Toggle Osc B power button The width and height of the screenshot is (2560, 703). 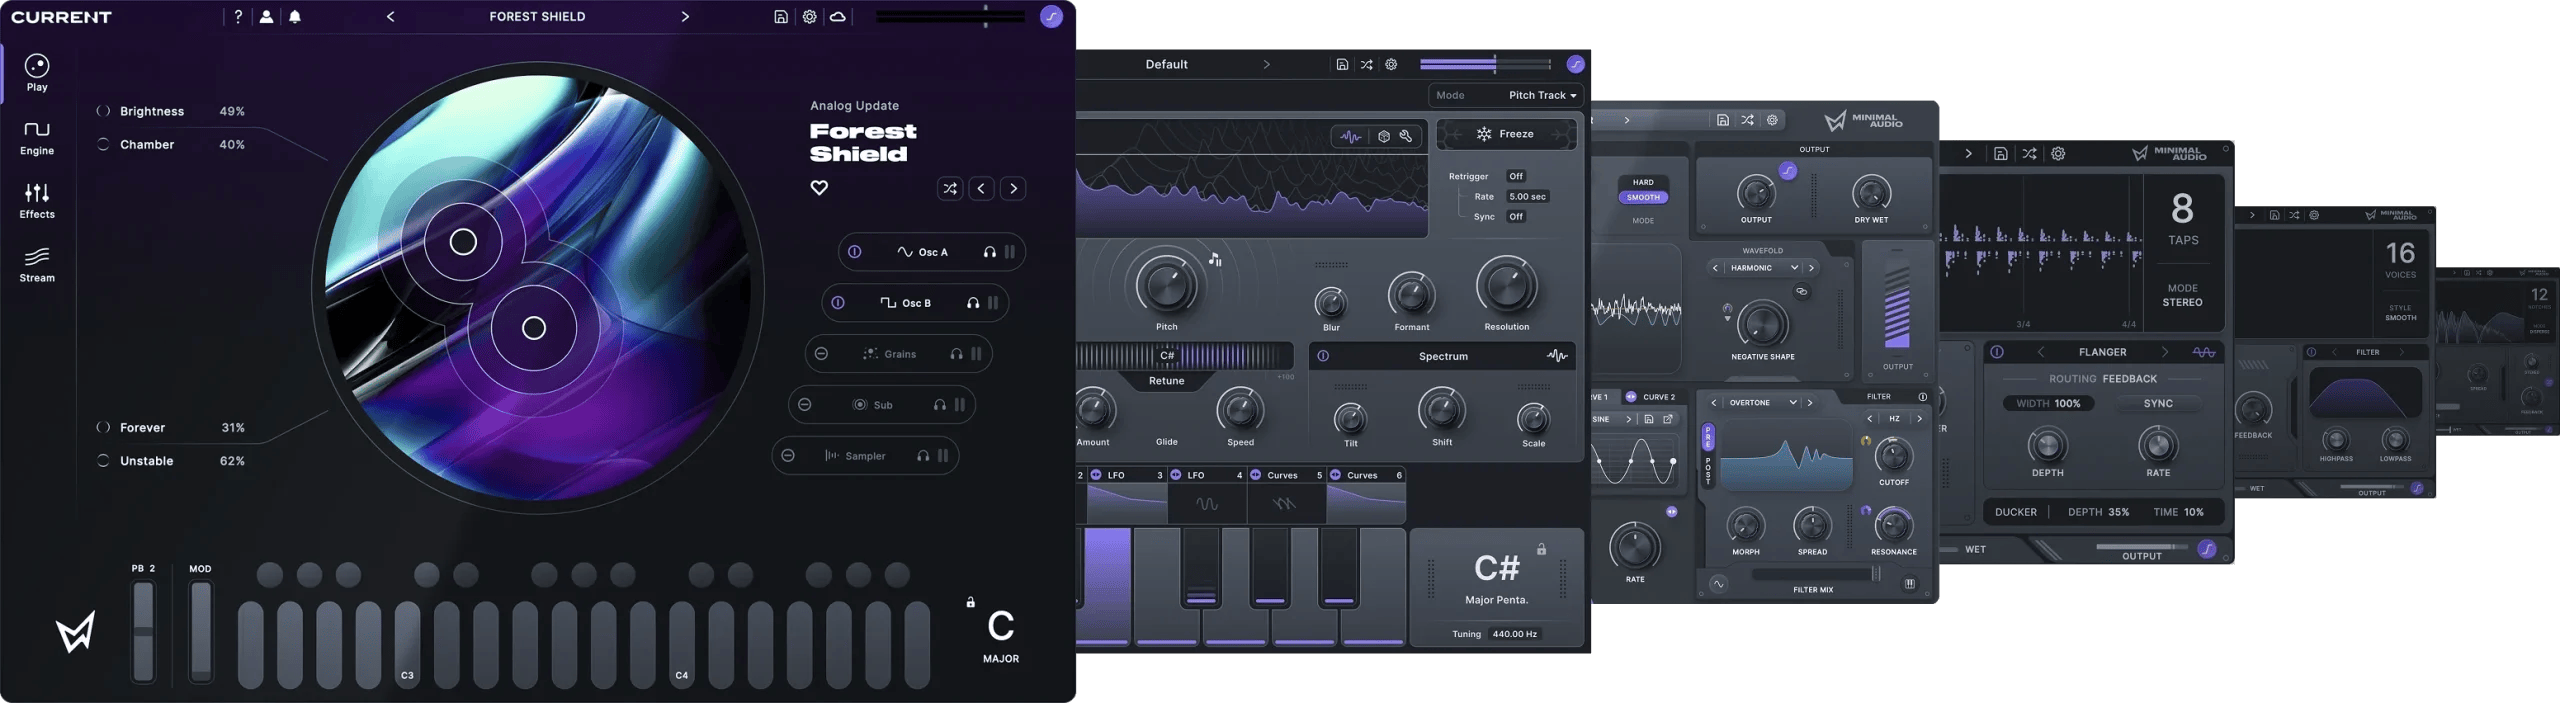838,303
